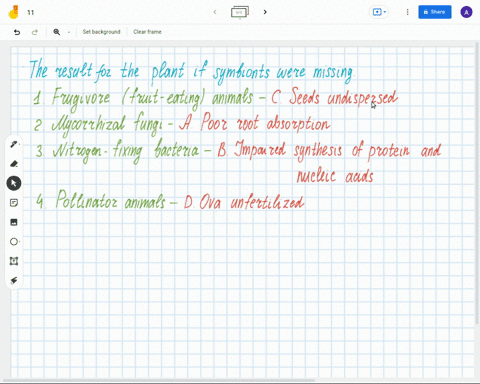Select the Eraser tool
Image resolution: width=480 pixels, height=384 pixels.
pos(14,164)
